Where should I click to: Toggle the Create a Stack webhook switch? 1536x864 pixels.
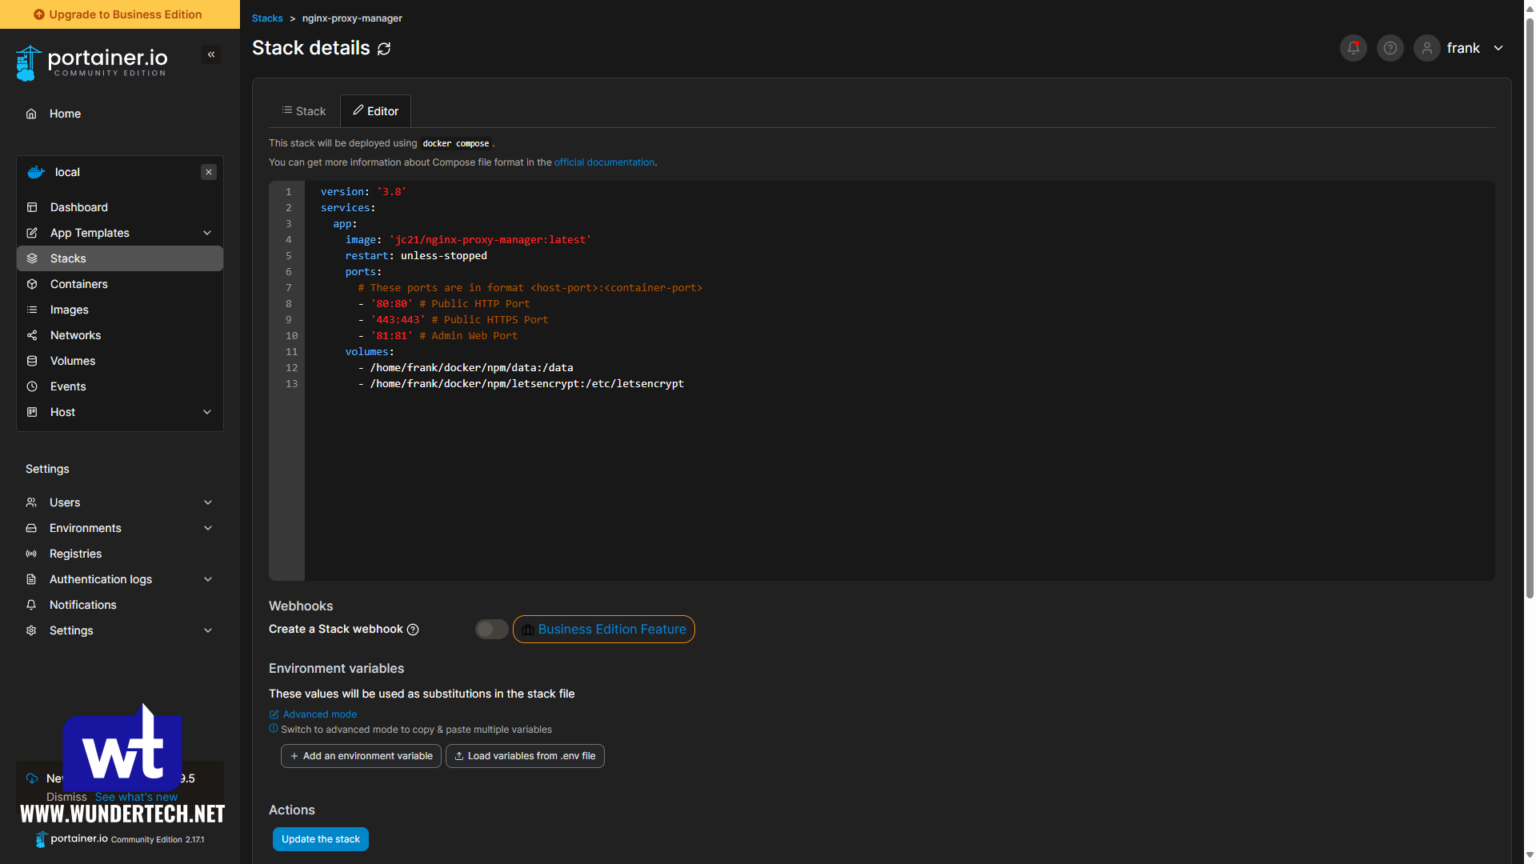coord(491,629)
